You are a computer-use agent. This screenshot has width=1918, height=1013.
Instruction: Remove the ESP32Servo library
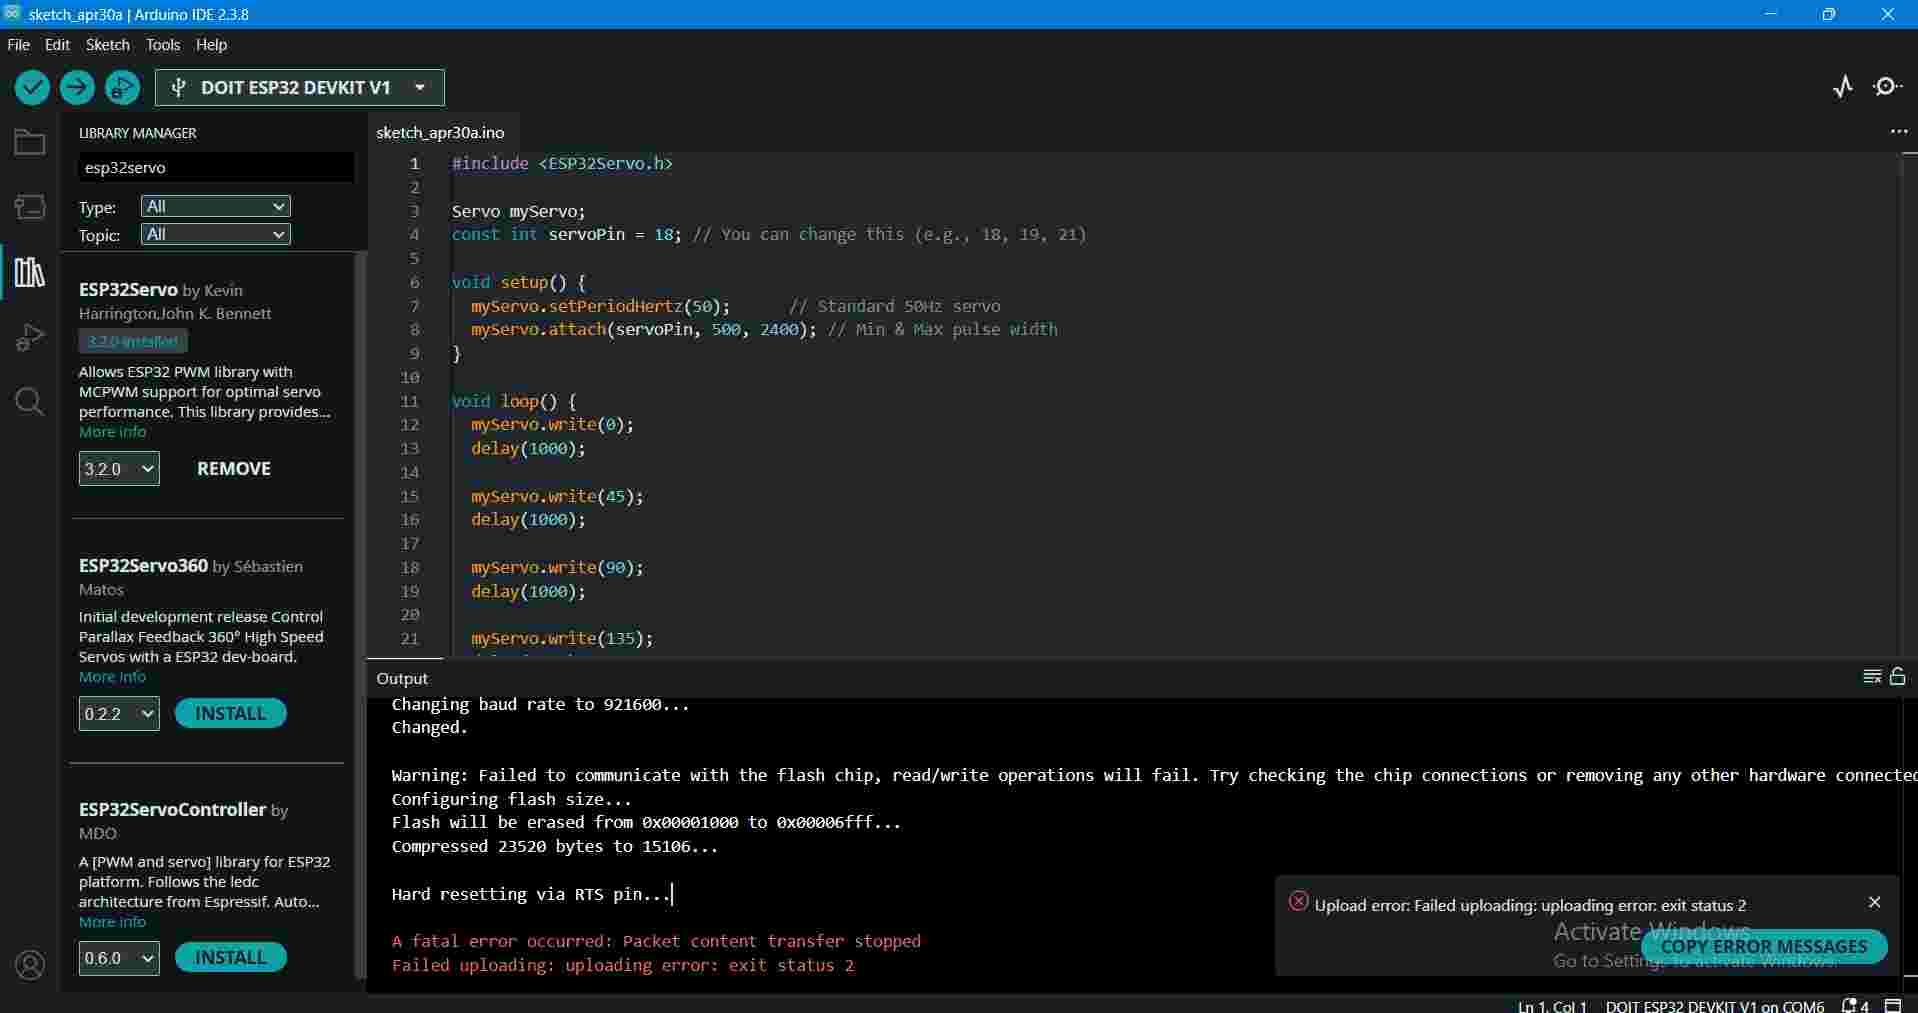[x=234, y=468]
